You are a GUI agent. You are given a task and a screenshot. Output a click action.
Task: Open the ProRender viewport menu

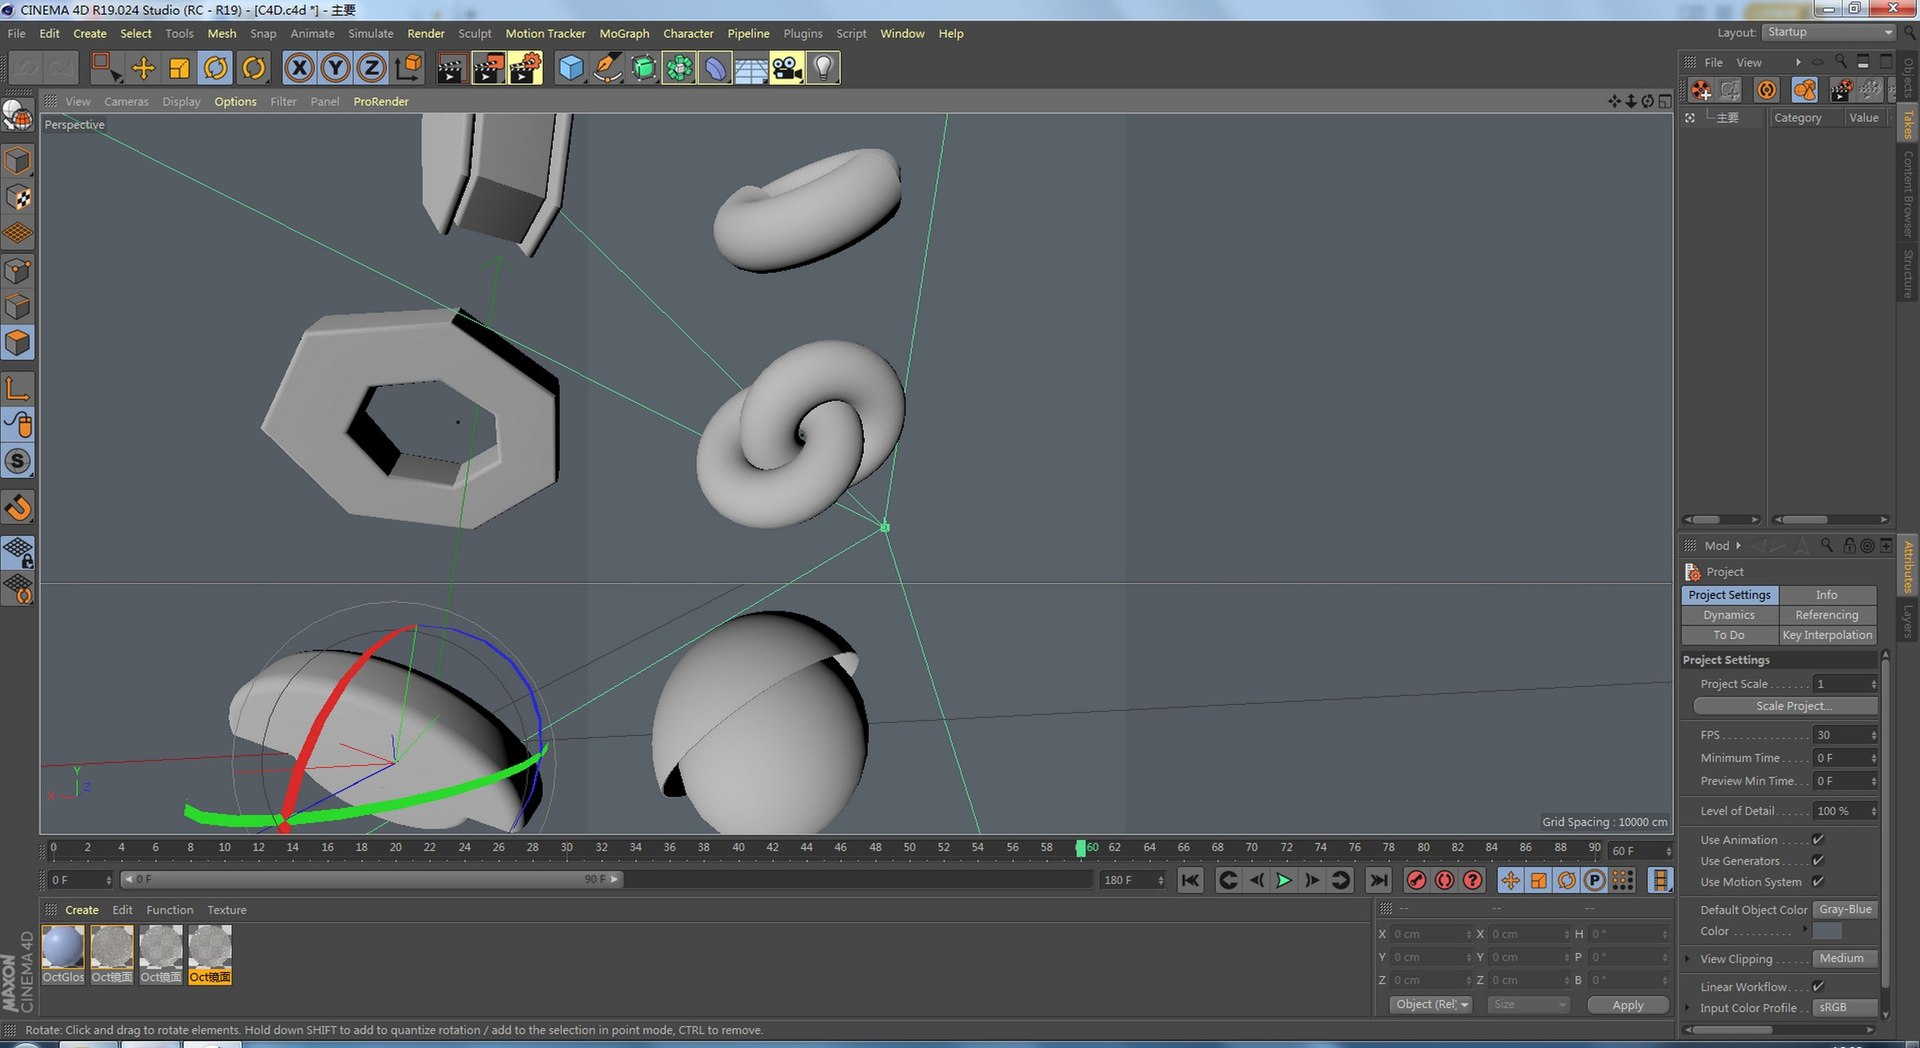tap(381, 101)
